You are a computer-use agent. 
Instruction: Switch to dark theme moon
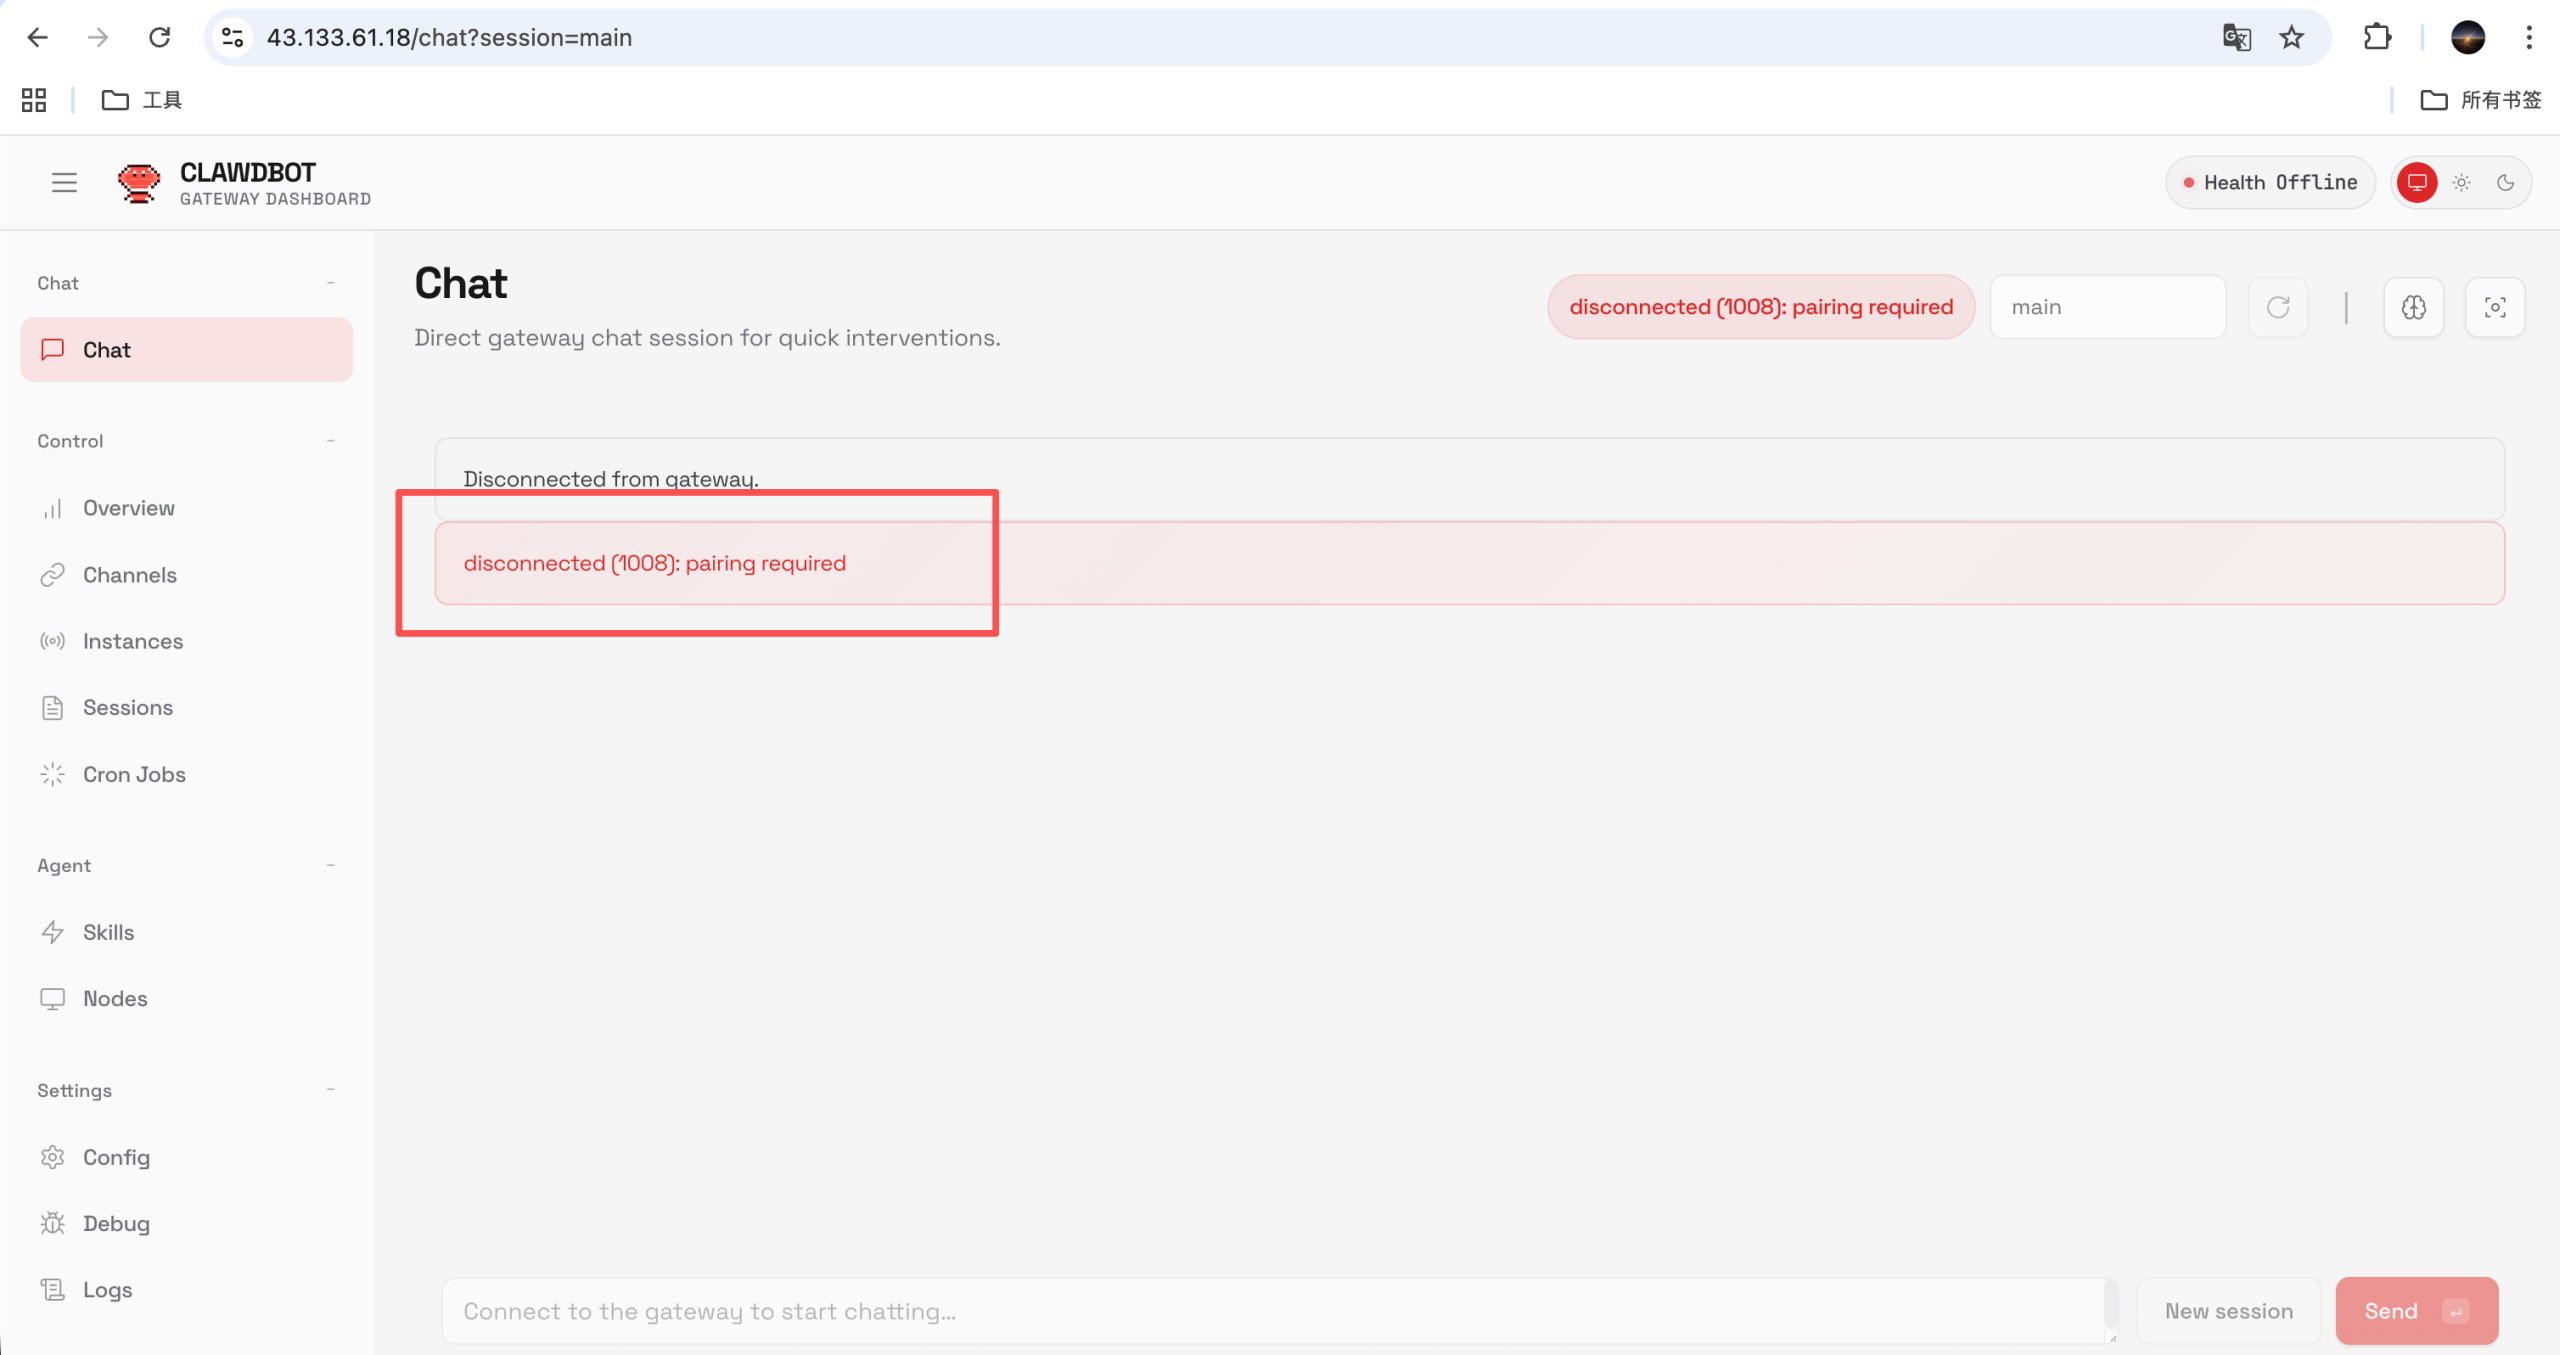[2505, 182]
